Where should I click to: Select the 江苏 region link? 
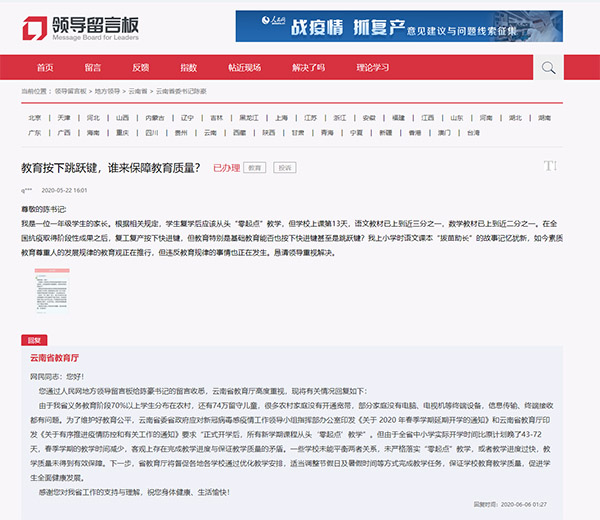310,118
